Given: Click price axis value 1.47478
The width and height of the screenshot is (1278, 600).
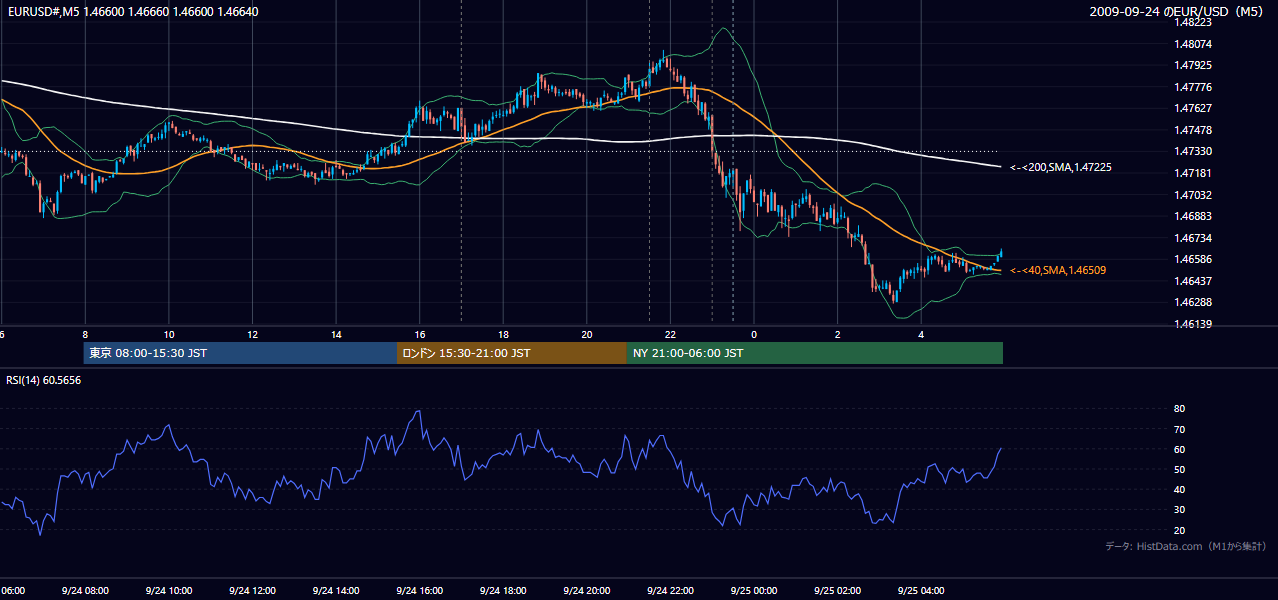Looking at the screenshot, I should (1194, 130).
